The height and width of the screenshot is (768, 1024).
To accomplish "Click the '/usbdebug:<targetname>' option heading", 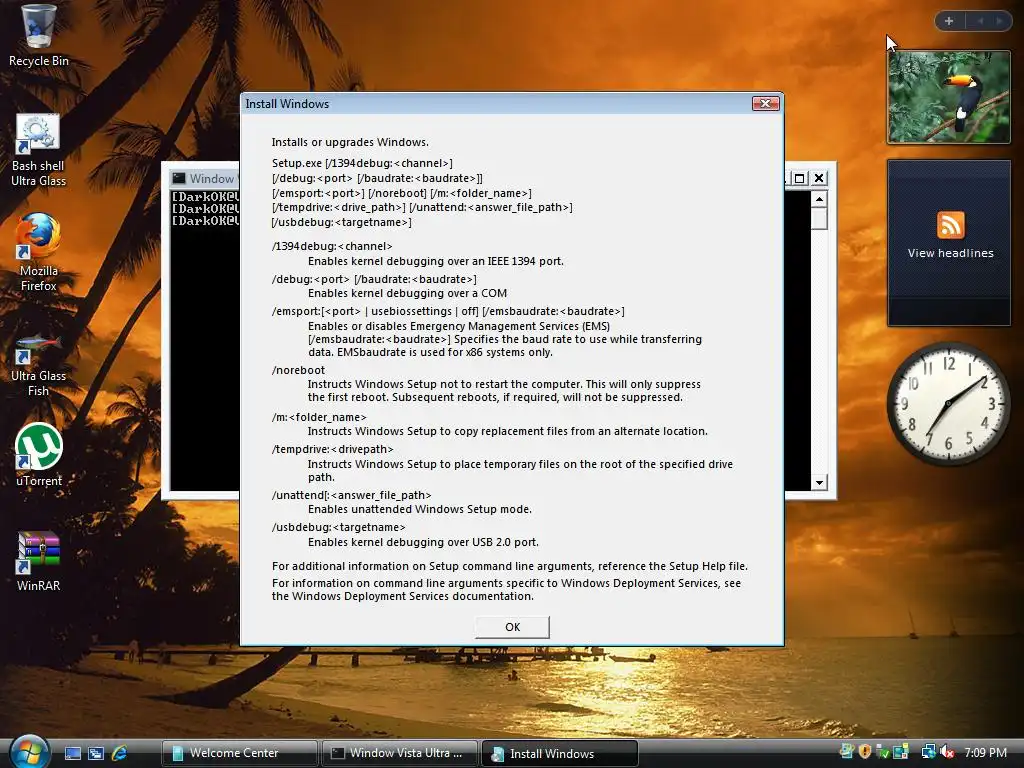I will [x=338, y=527].
